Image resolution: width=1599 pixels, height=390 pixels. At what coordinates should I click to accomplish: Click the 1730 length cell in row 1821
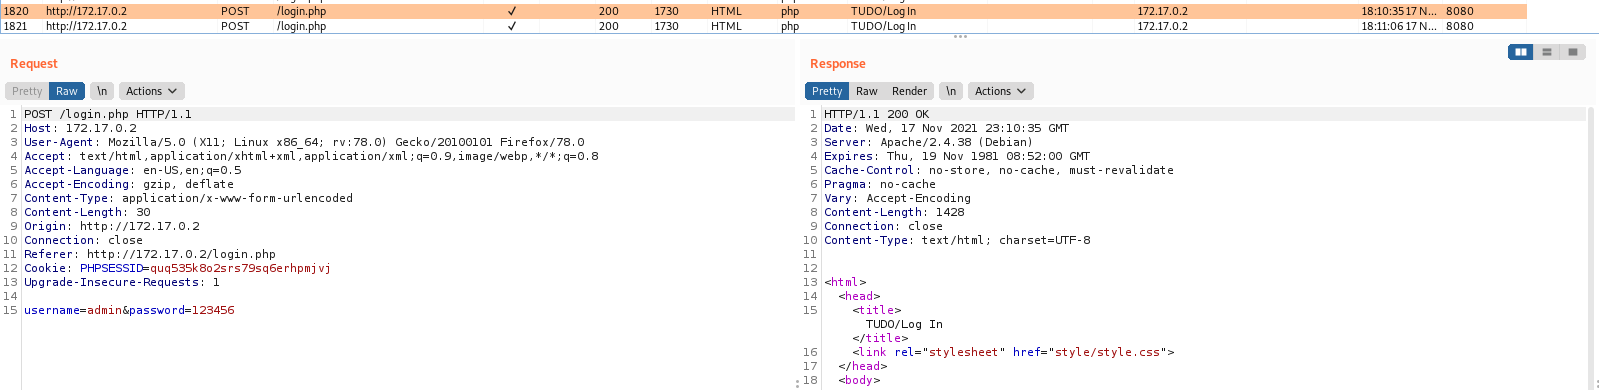(666, 26)
